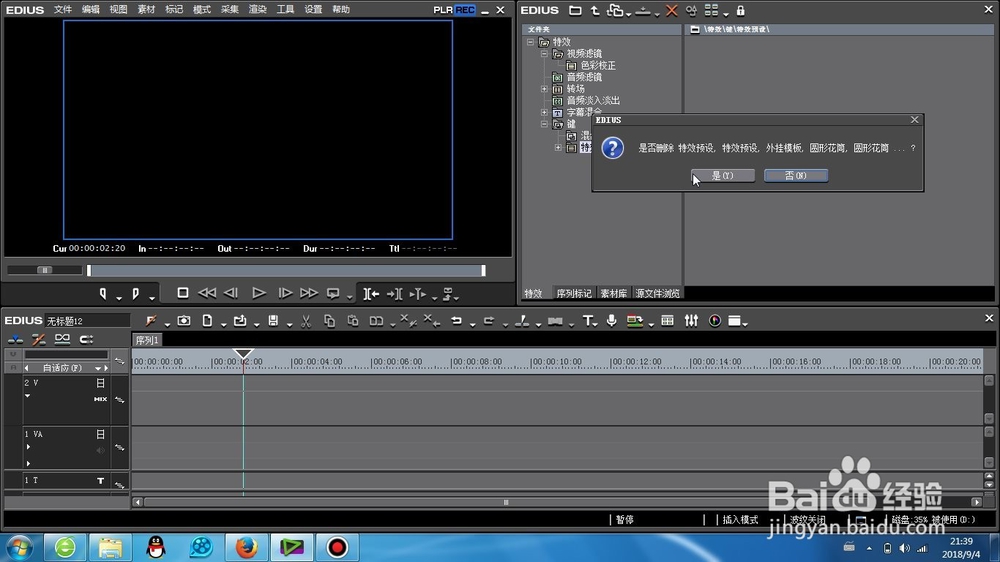Open the save project dropdown arrow
The image size is (1000, 562).
[289, 324]
